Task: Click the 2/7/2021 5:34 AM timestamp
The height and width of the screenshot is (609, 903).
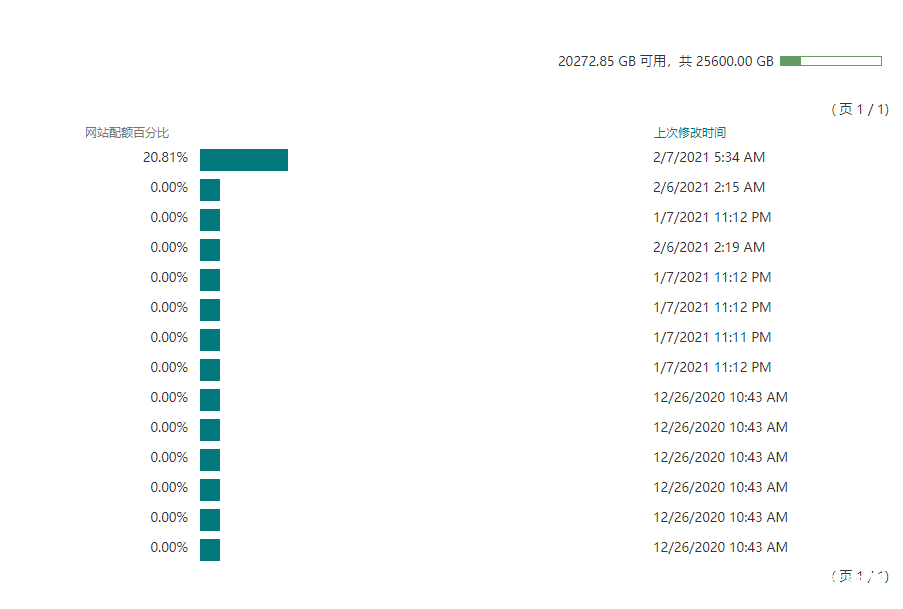Action: click(709, 157)
